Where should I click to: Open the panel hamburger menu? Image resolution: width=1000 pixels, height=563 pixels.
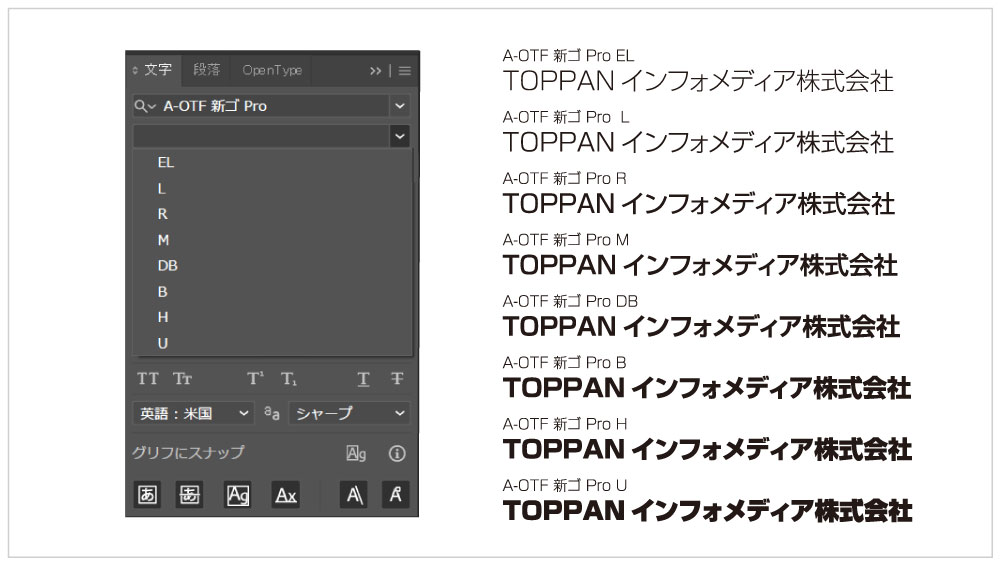pyautogui.click(x=405, y=71)
